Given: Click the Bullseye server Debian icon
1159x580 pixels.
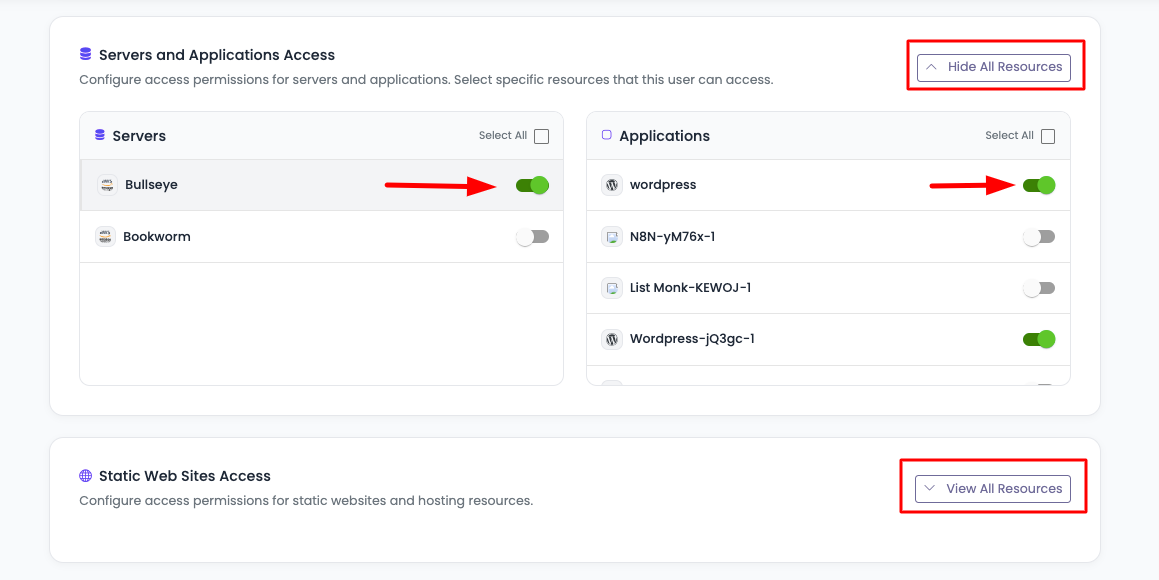Looking at the screenshot, I should [x=107, y=185].
